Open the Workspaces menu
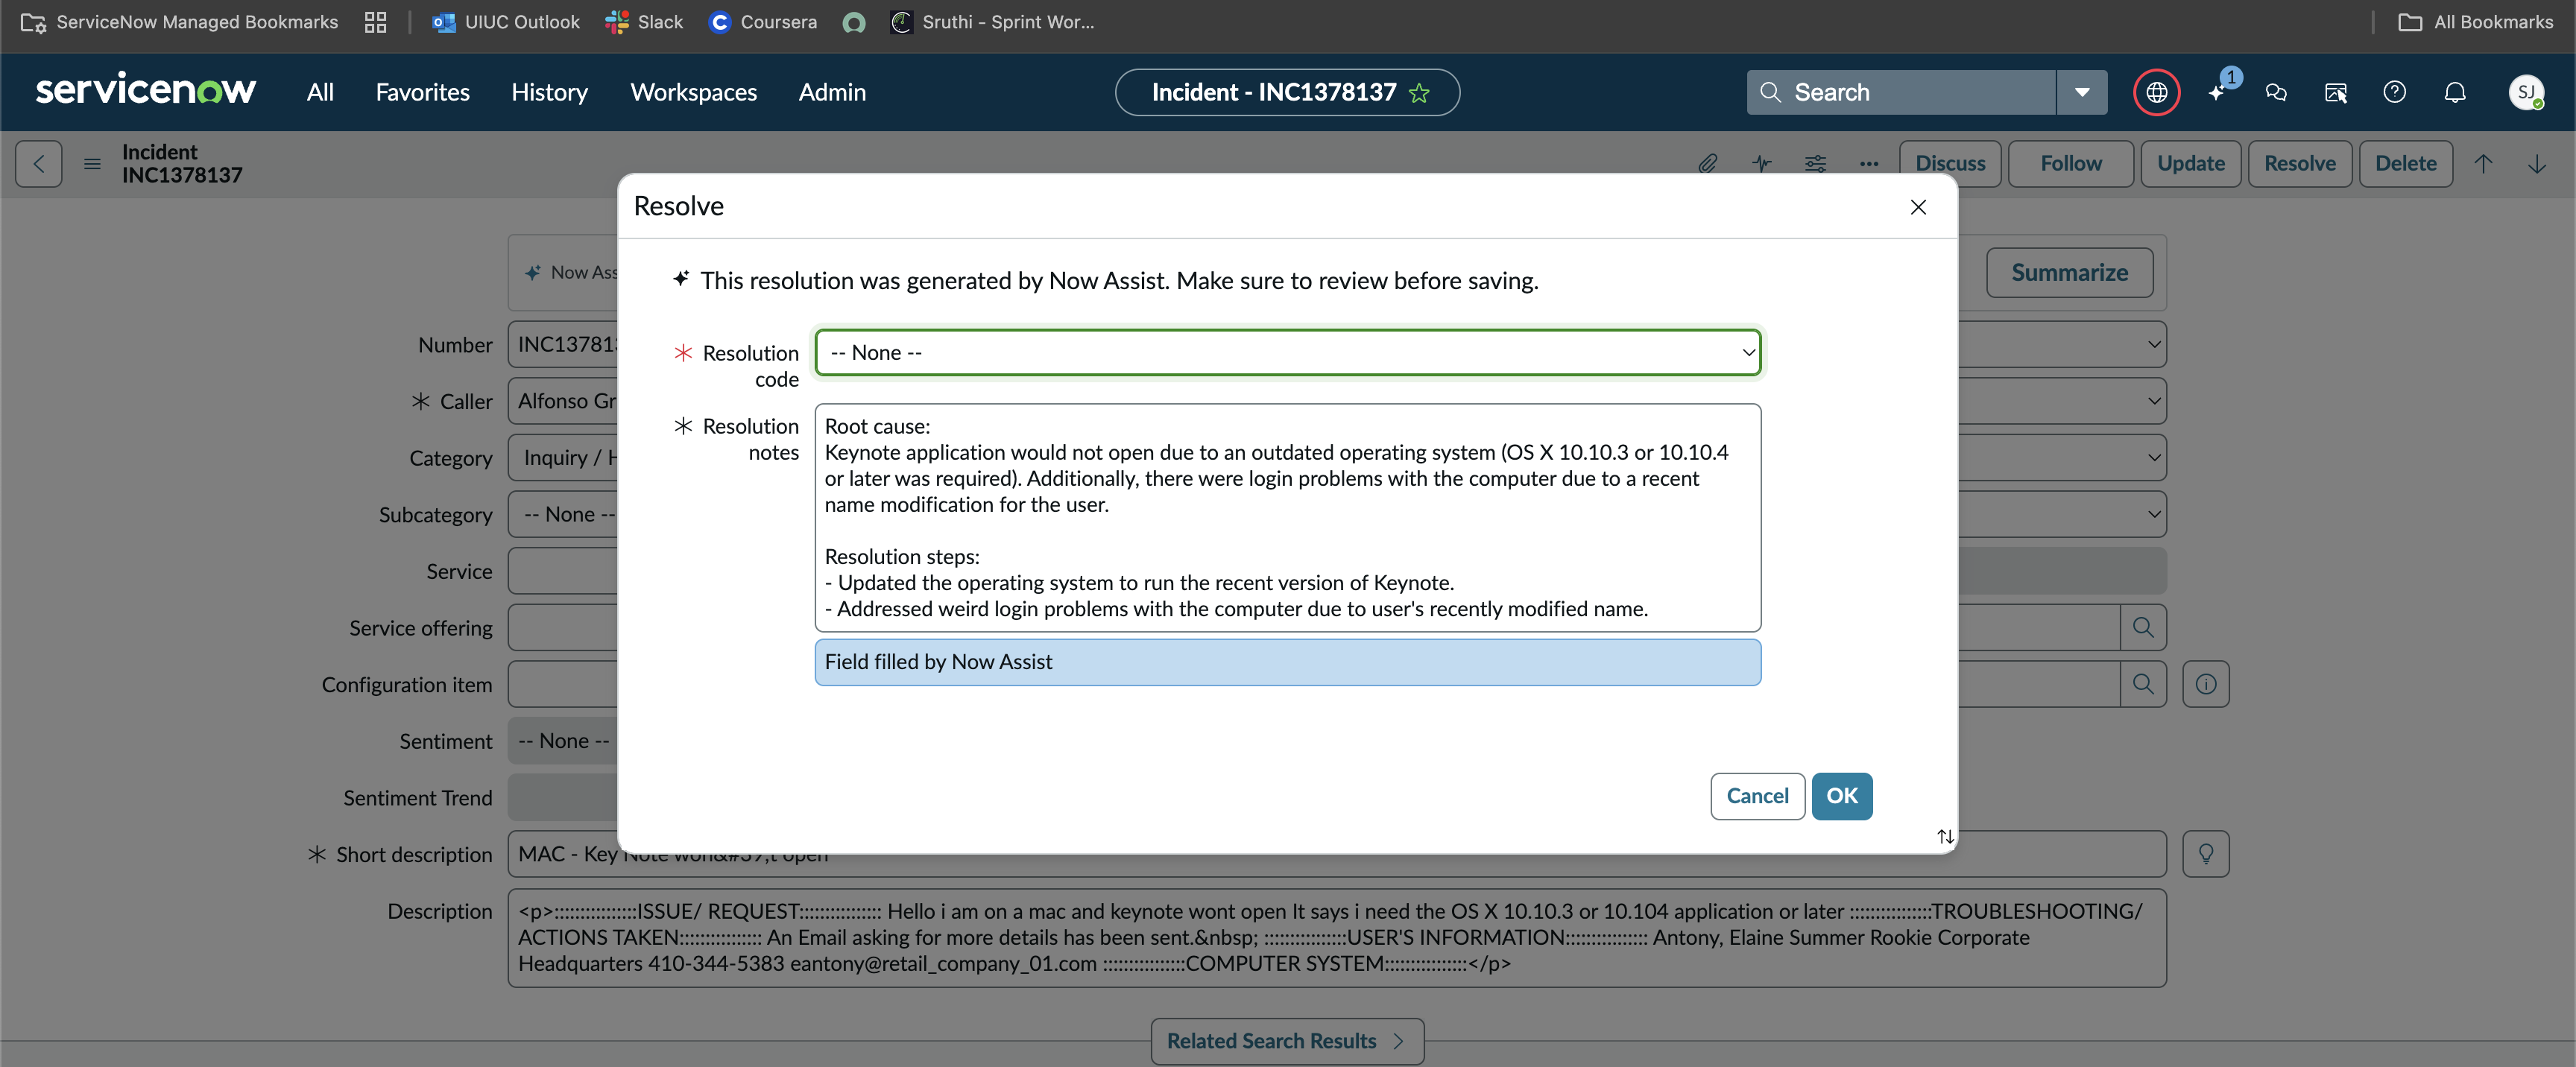Image resolution: width=2576 pixels, height=1067 pixels. [x=693, y=92]
